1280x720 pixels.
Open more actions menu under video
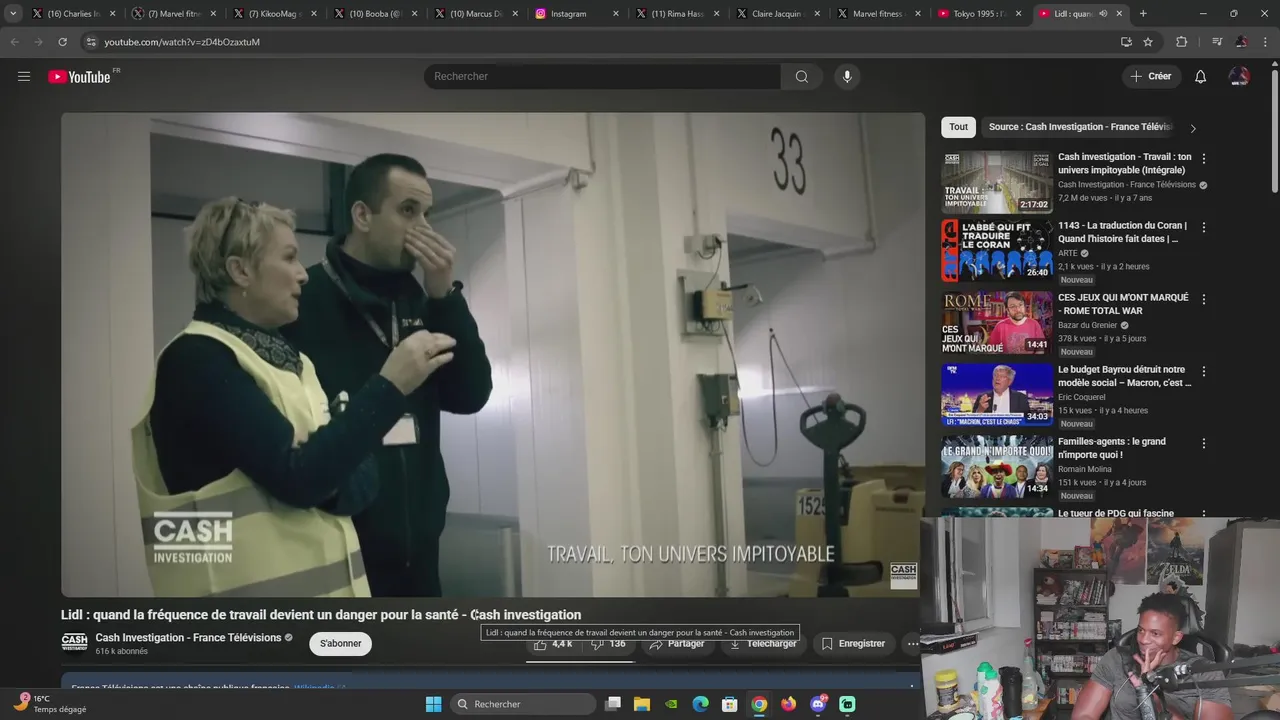[x=912, y=644]
